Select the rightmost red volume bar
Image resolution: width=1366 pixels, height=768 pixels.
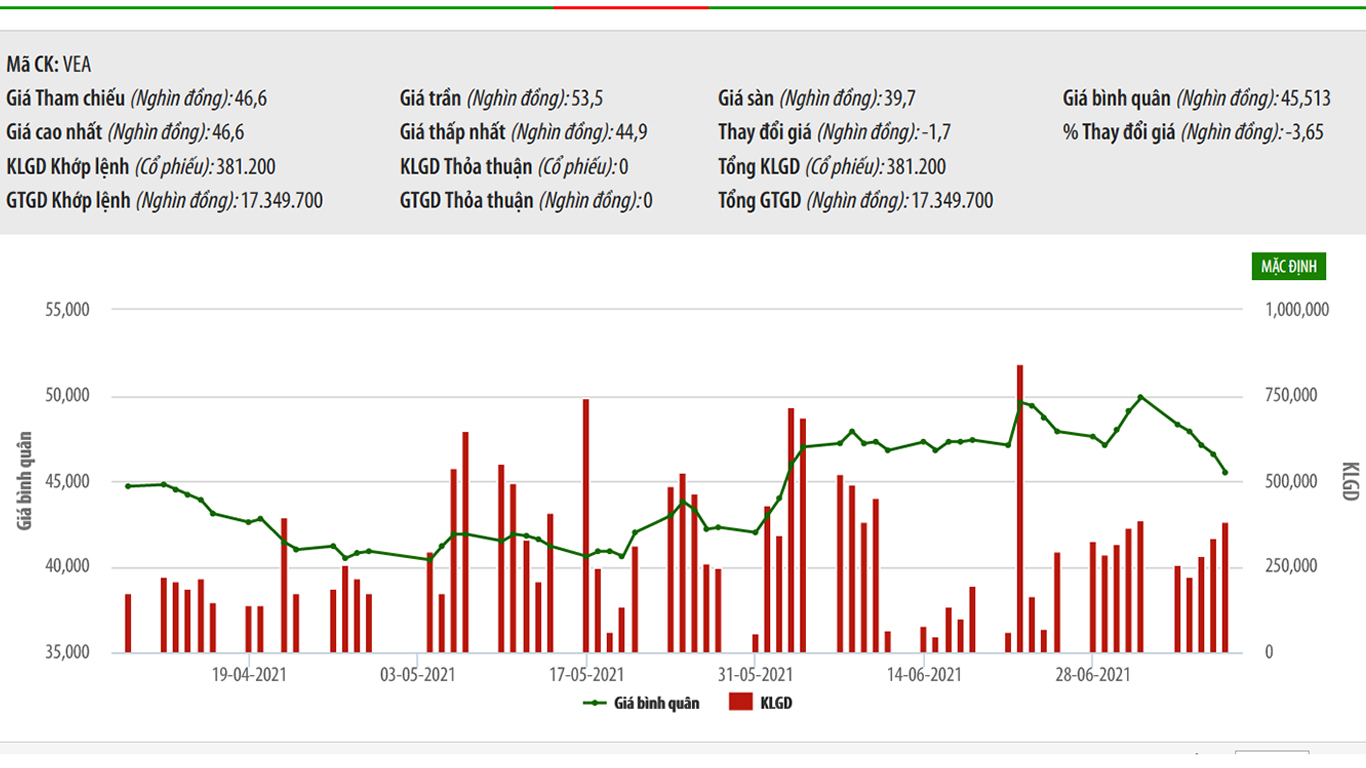pos(1225,588)
